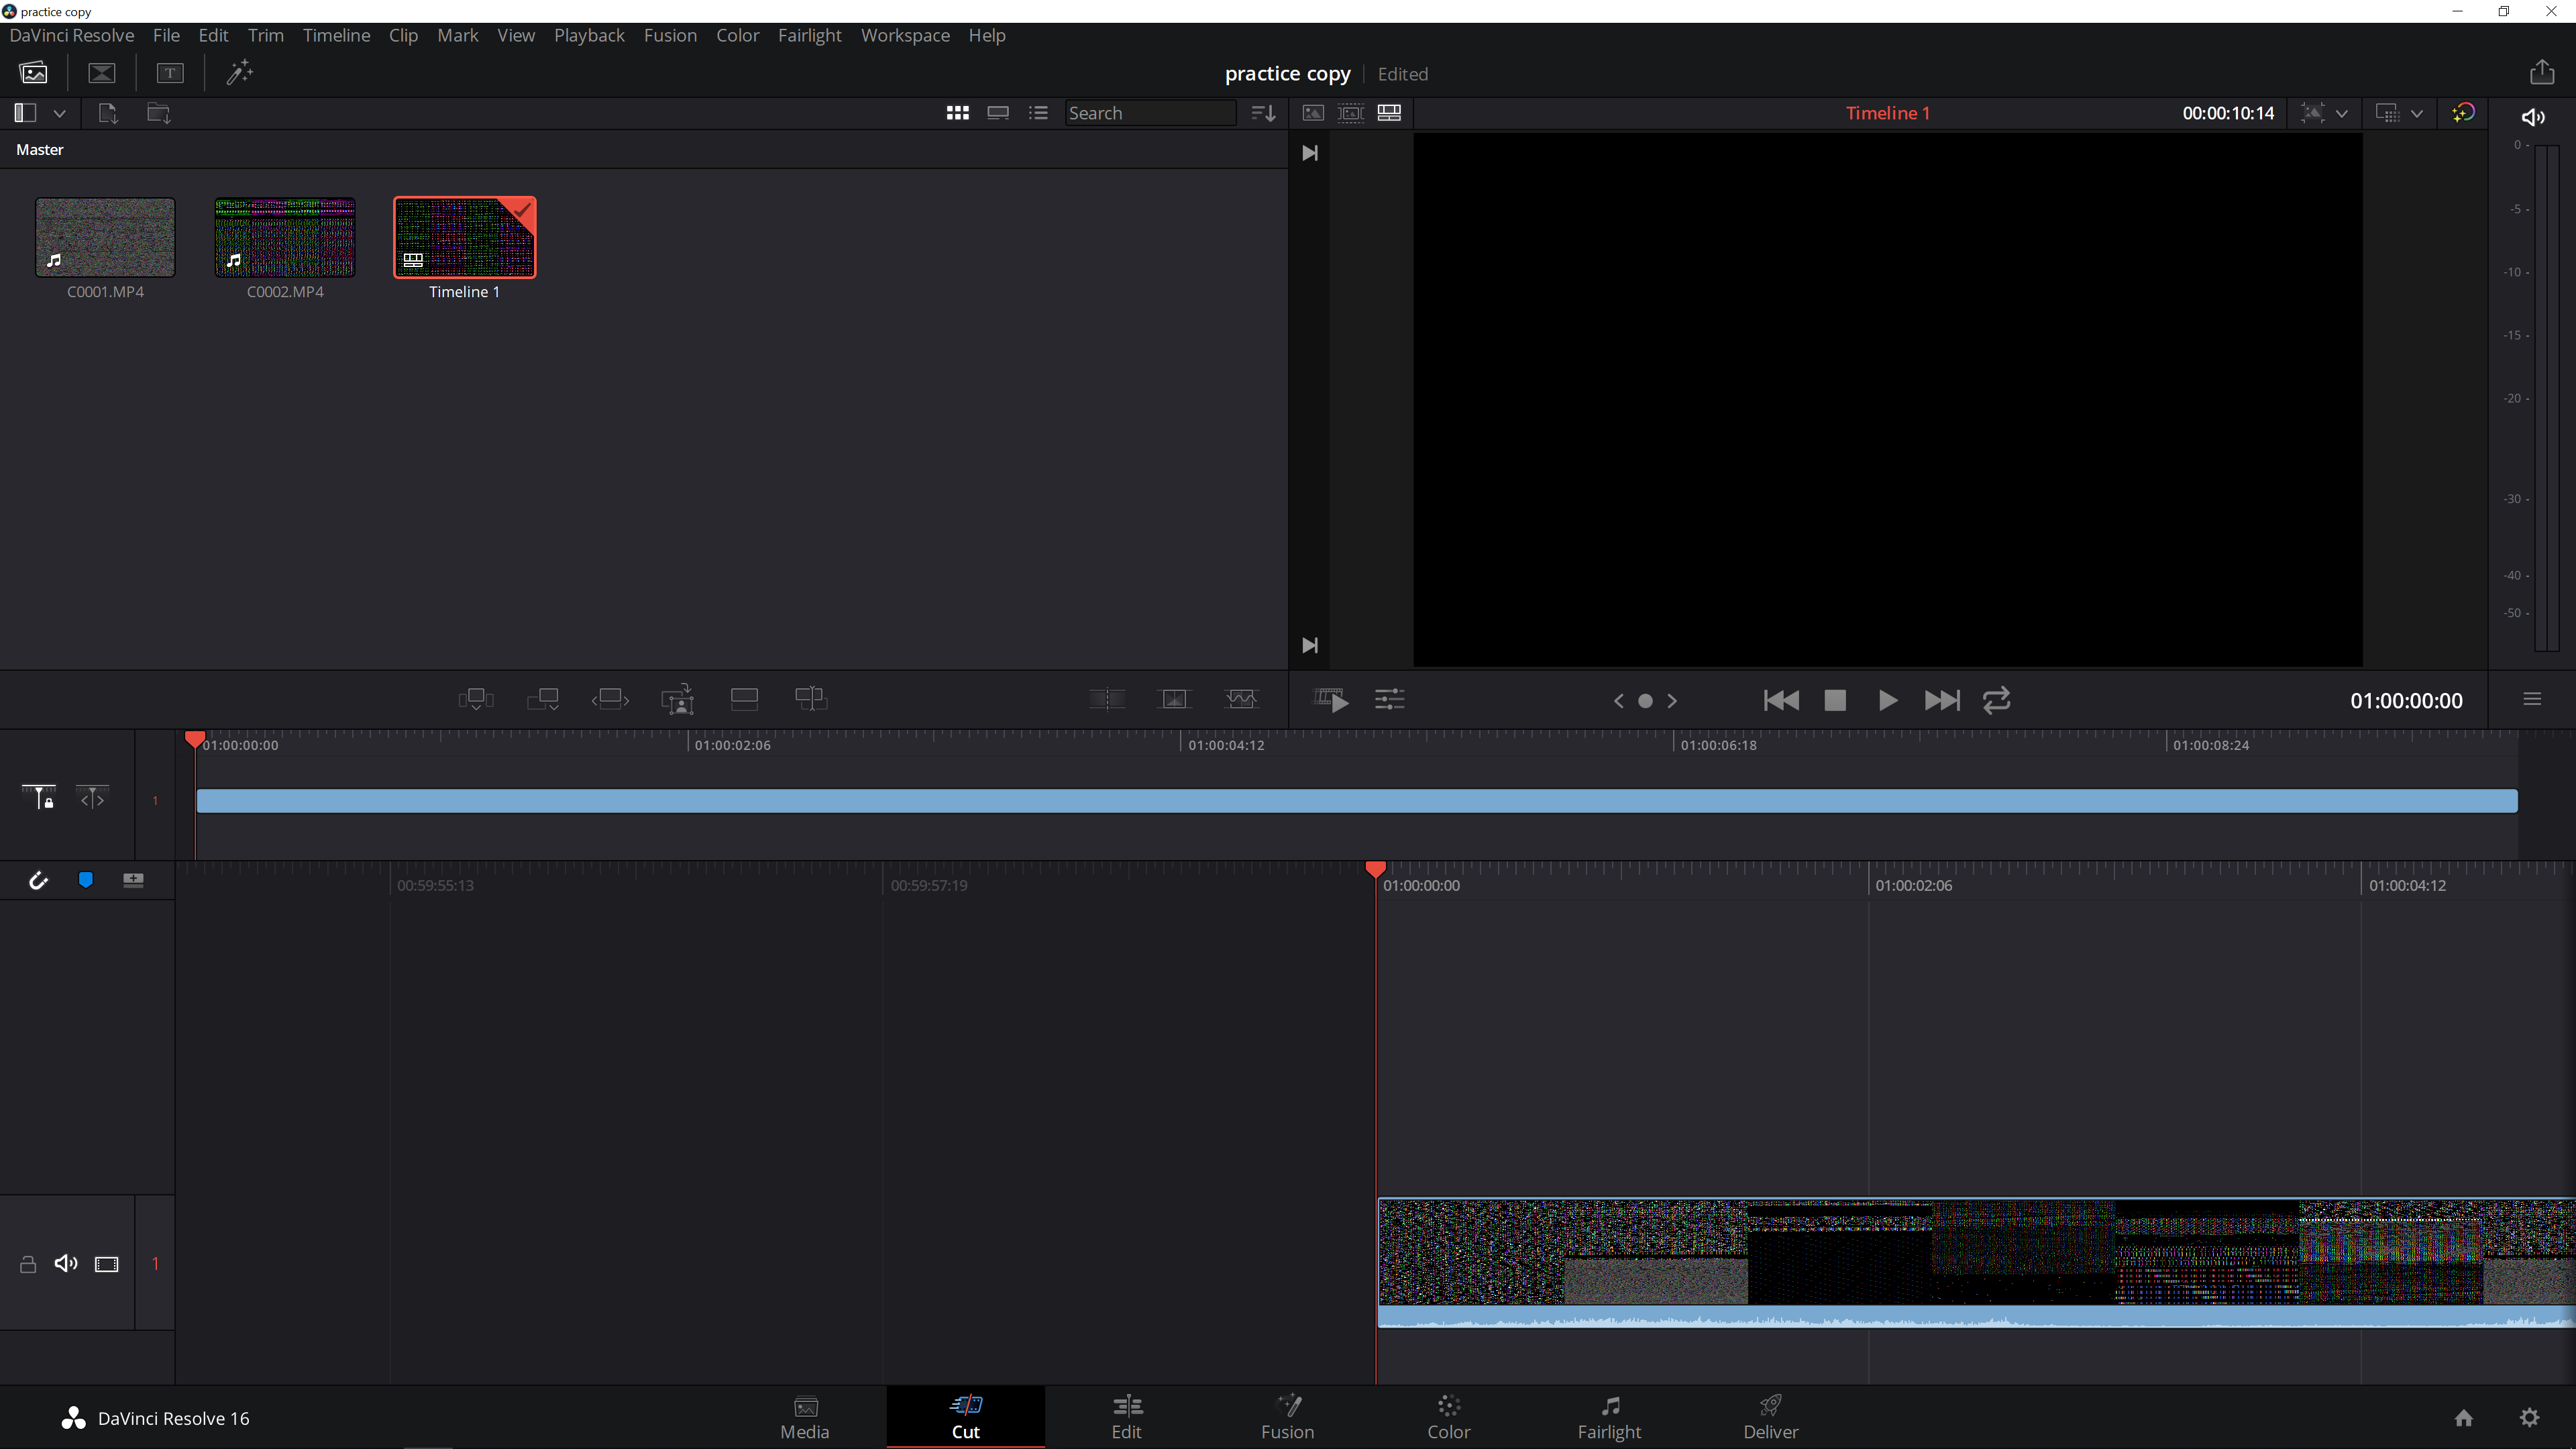Screen dimensions: 2576x1449
Task: Open the Transitions panel icon
Action: coord(102,73)
